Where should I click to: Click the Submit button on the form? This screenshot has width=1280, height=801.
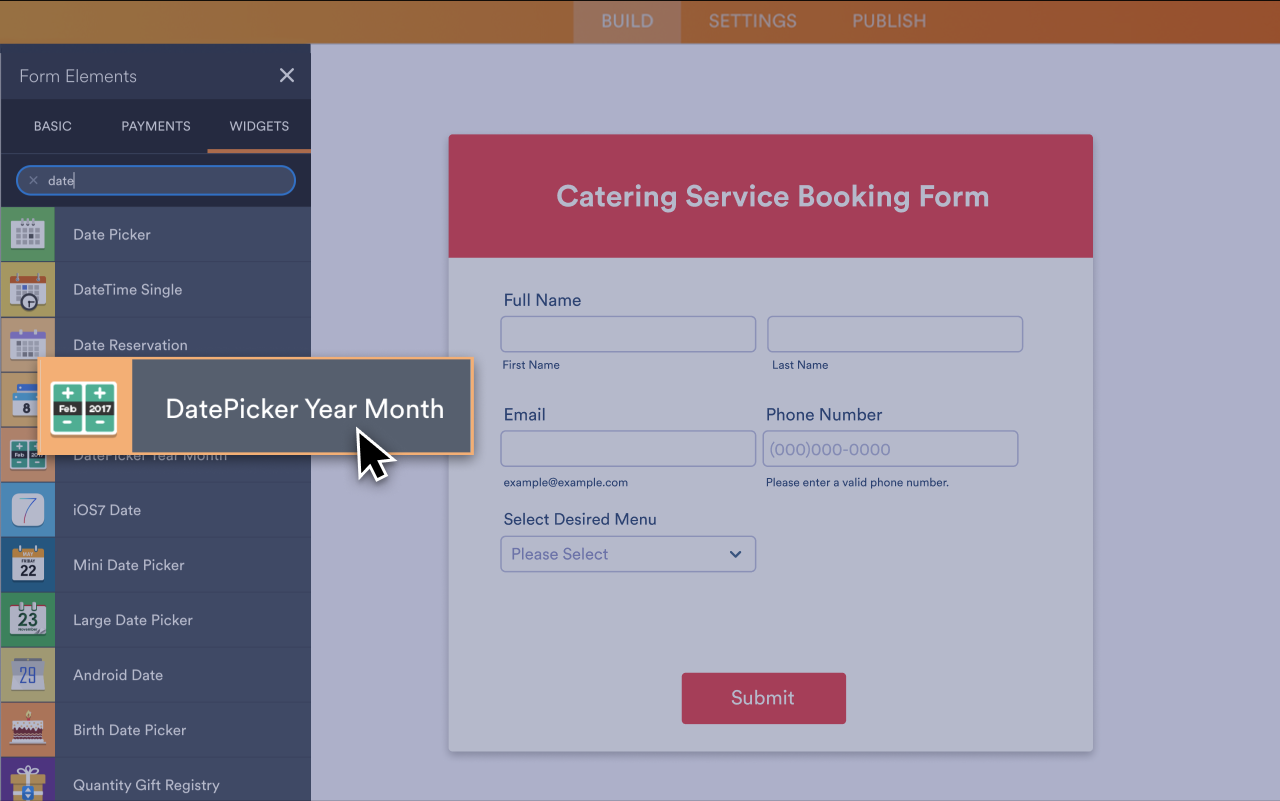pyautogui.click(x=763, y=698)
